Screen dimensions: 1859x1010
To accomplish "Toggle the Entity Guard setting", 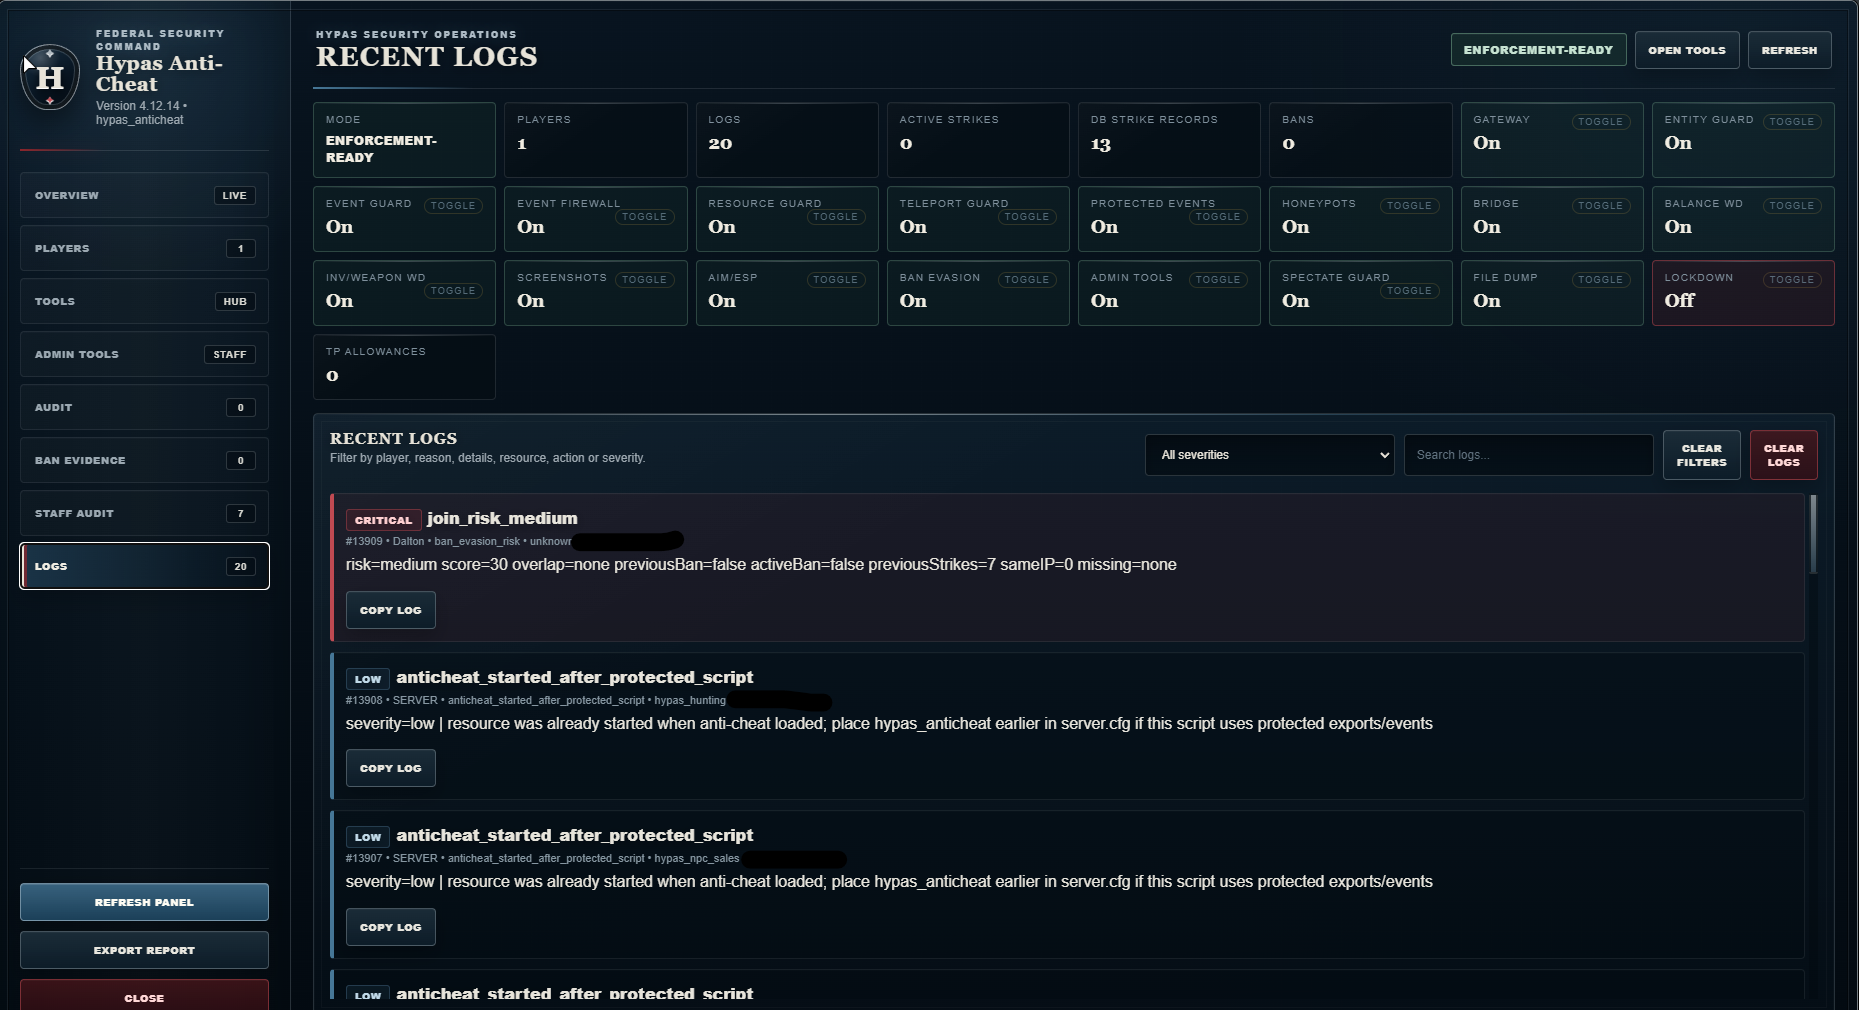I will pos(1791,122).
